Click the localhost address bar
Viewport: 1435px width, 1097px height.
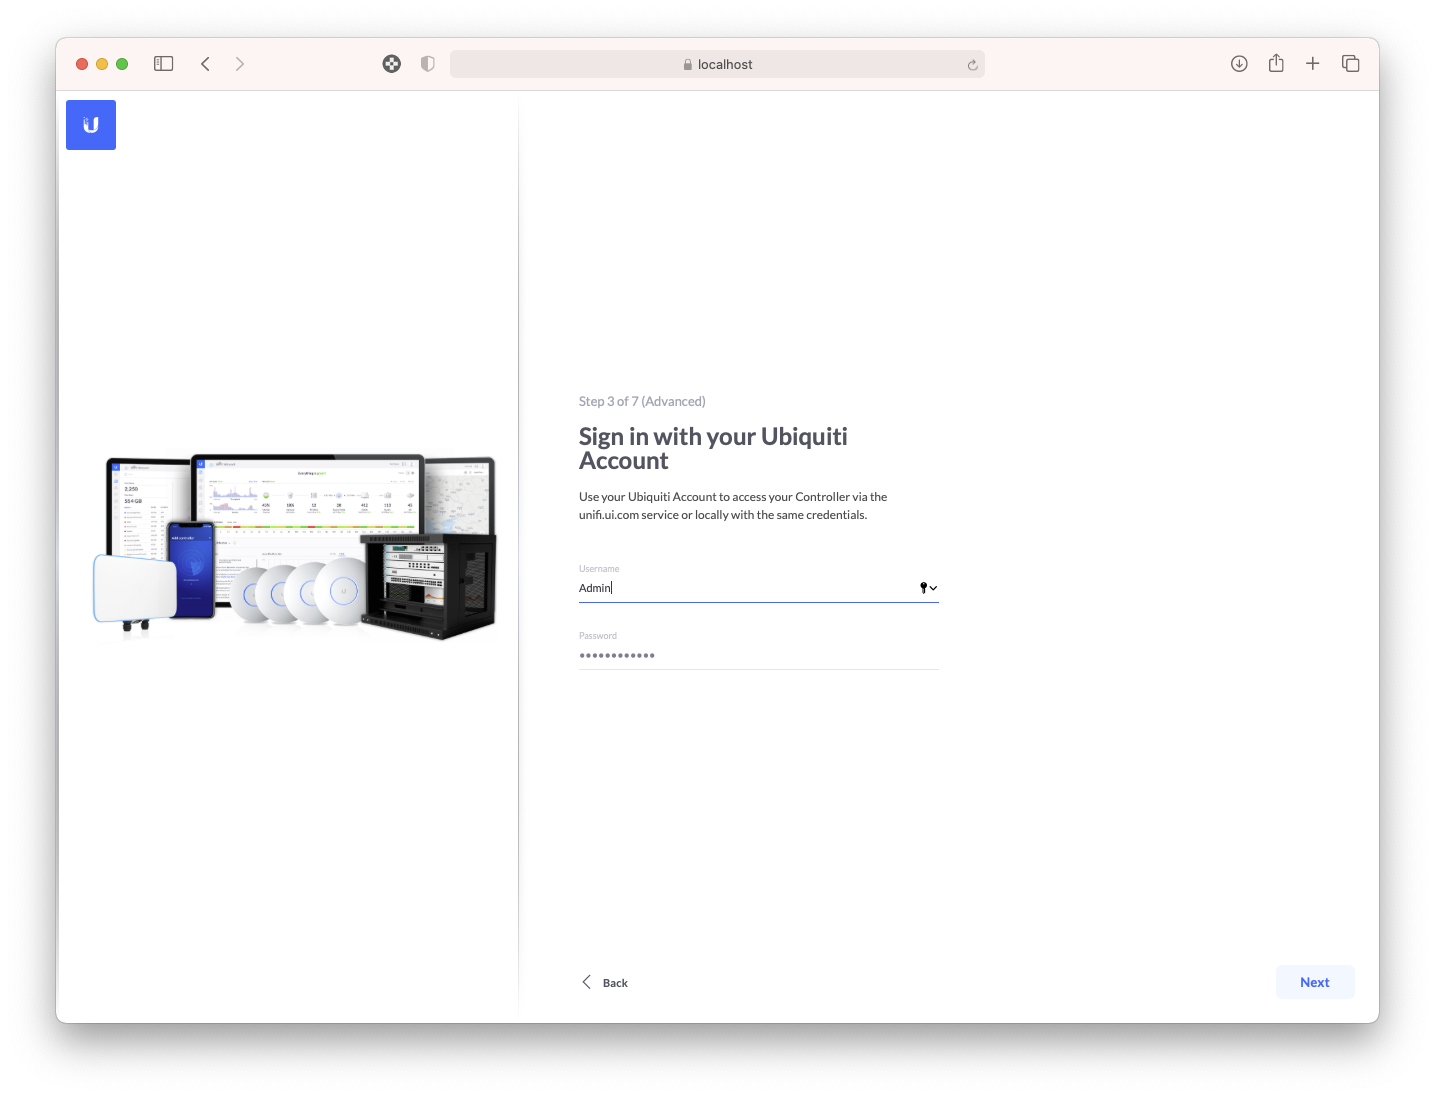pos(717,64)
